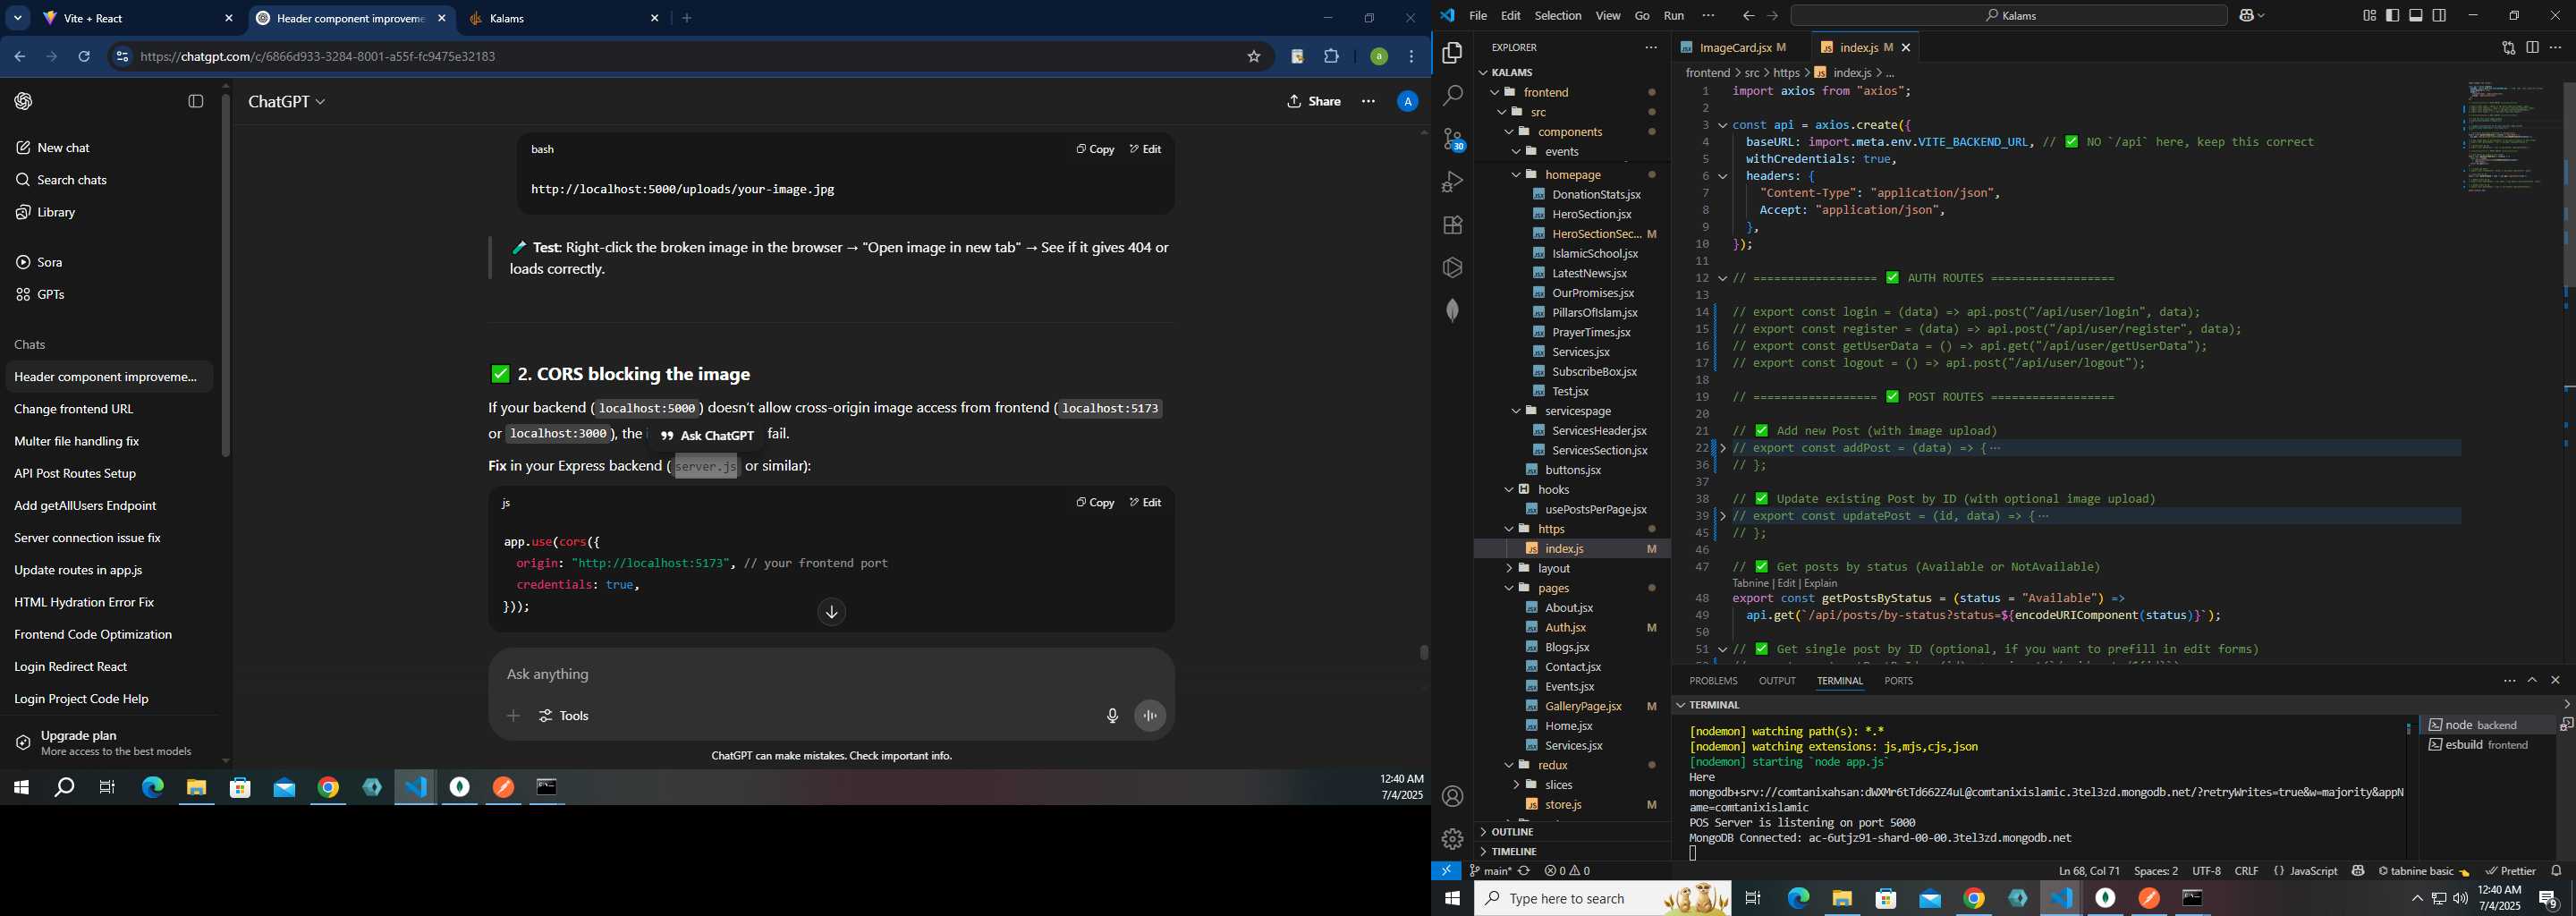Fold the headers block at line 6
2576x916 pixels.
pyautogui.click(x=1722, y=176)
